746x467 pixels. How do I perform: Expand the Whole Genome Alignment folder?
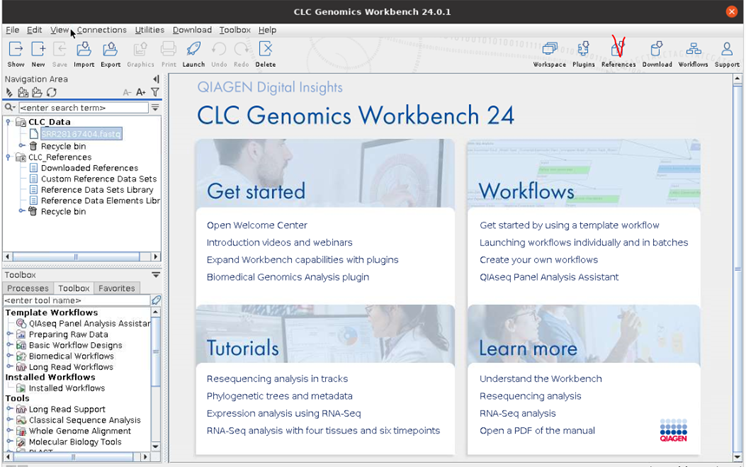[9, 430]
